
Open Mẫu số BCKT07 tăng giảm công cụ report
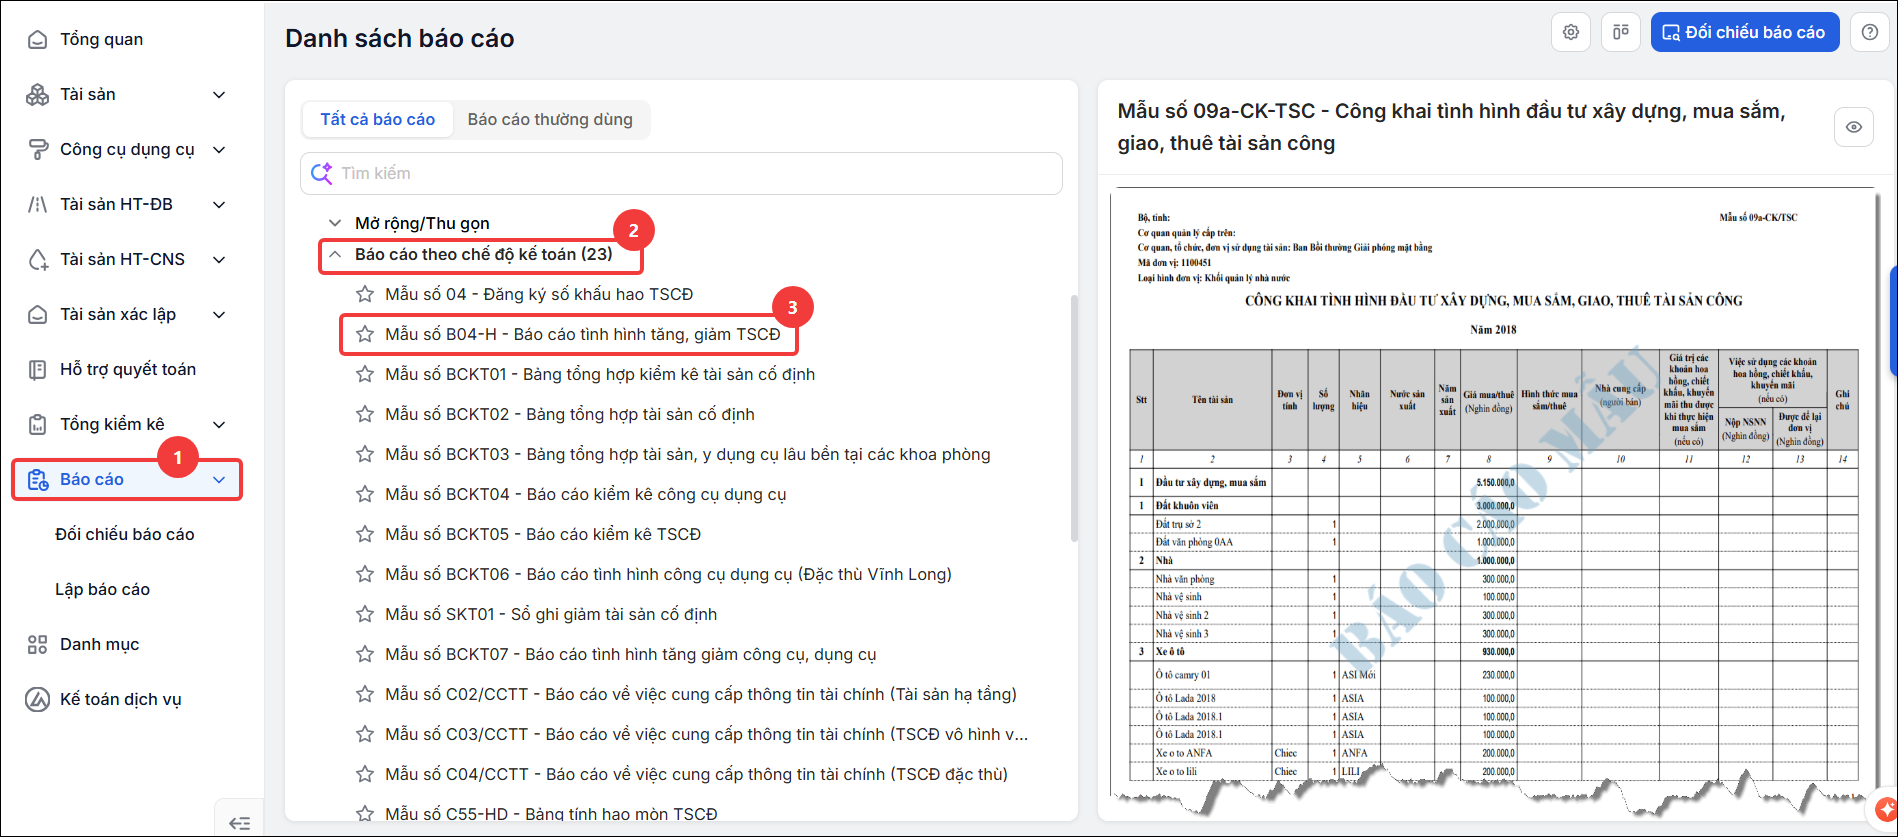pos(631,654)
